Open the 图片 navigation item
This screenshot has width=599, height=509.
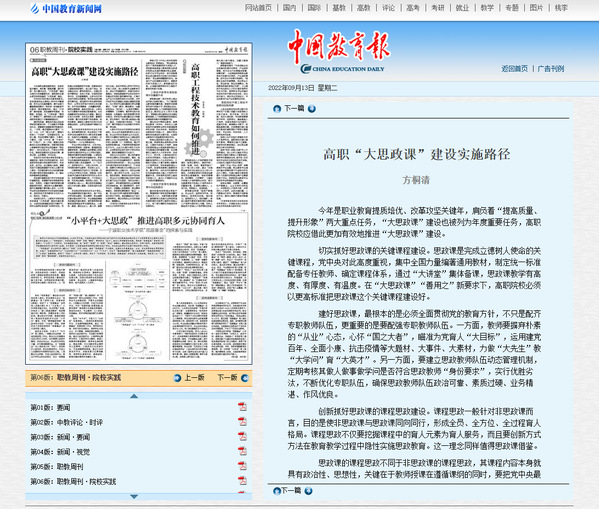(x=536, y=8)
